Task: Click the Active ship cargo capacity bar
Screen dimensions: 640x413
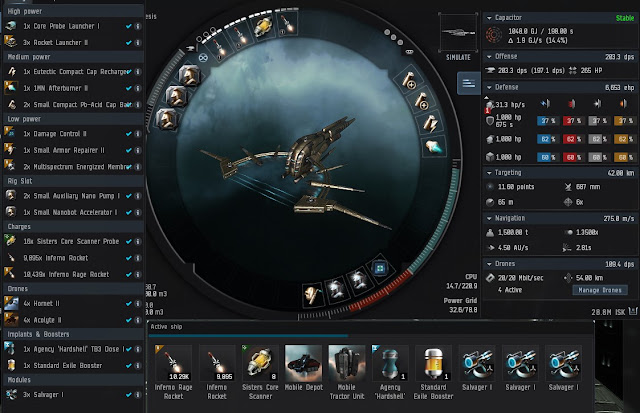Action: coord(371,336)
